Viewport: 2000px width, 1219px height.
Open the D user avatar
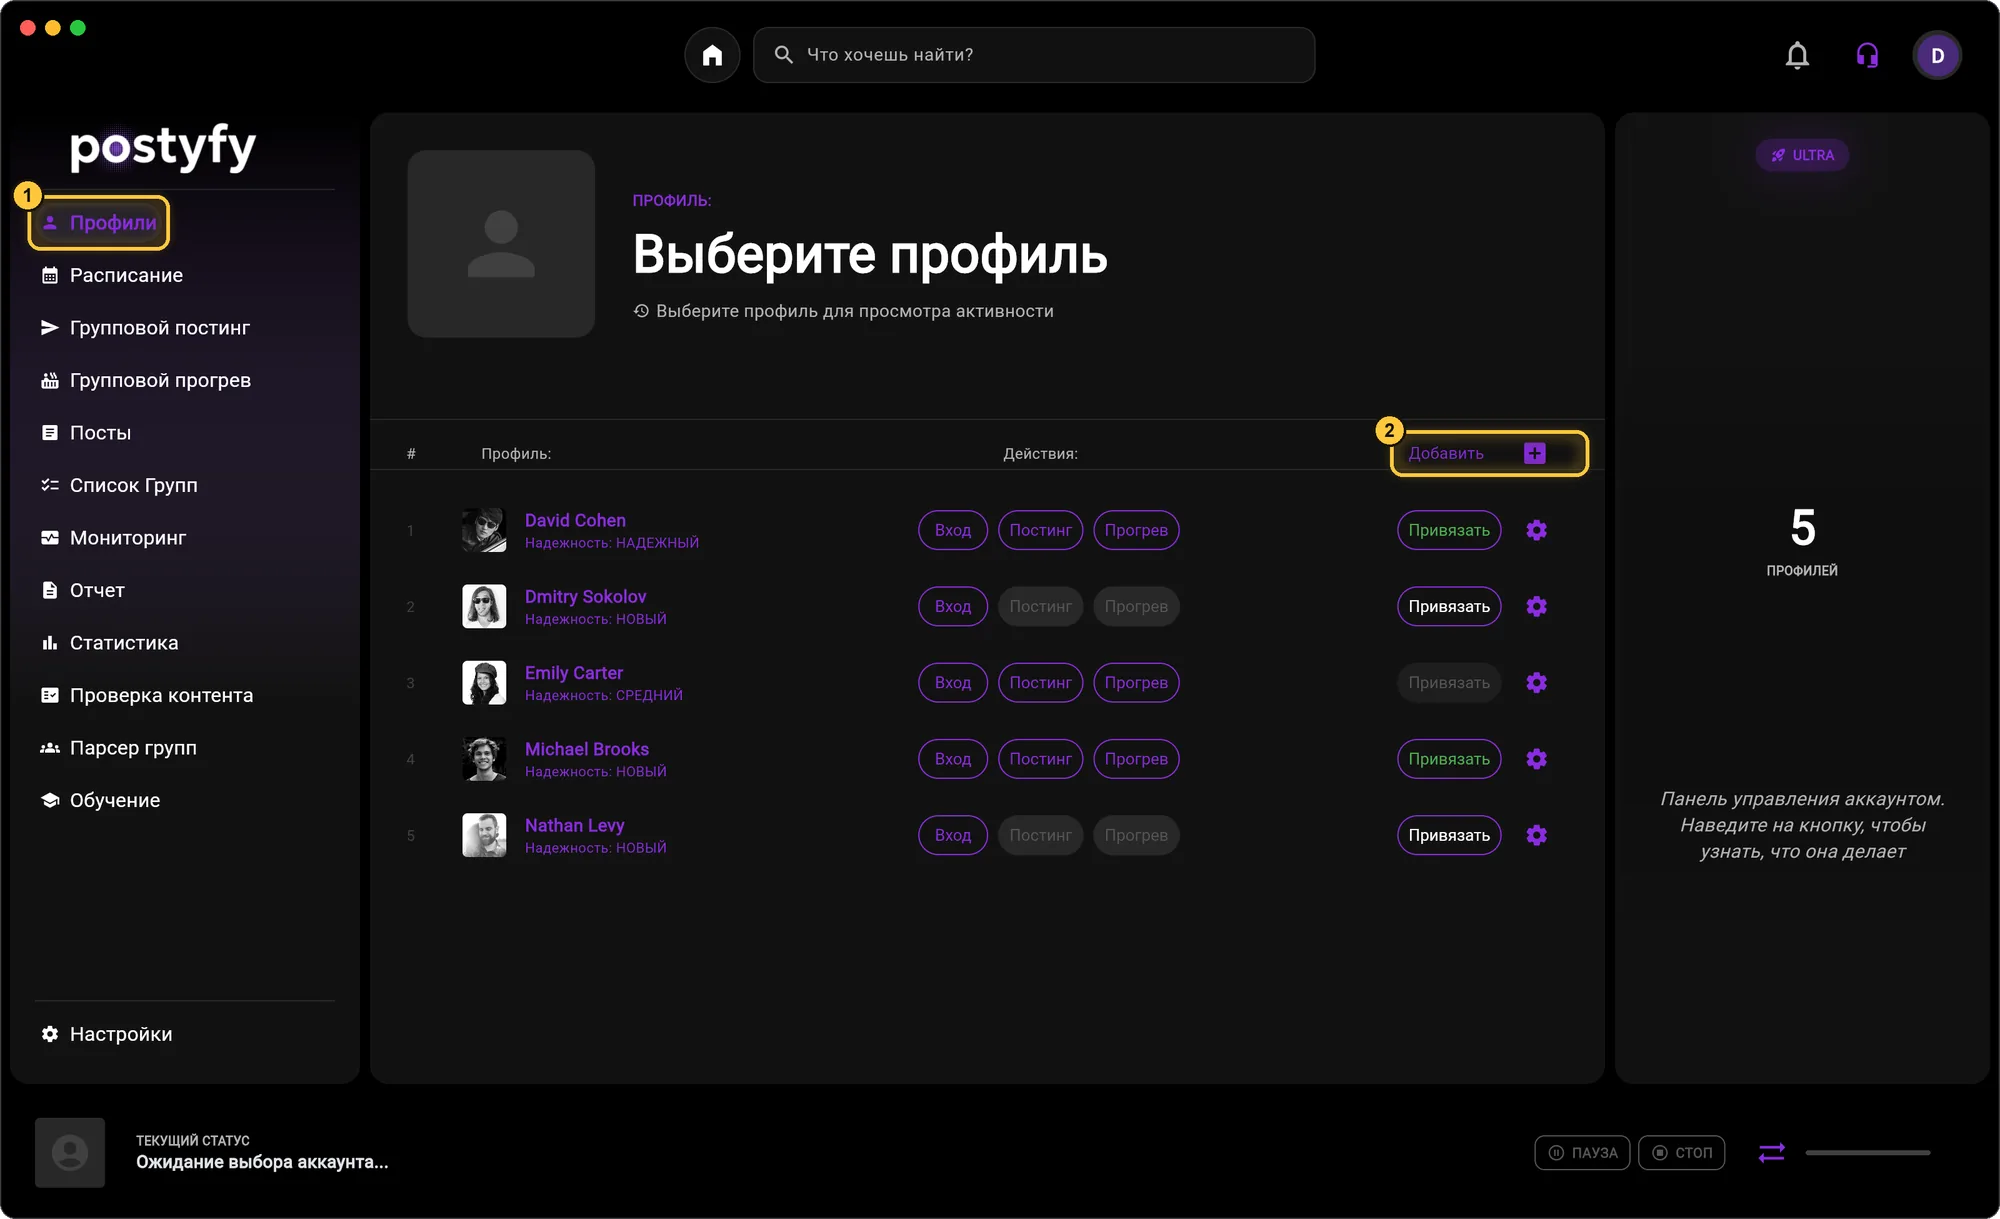(x=1937, y=55)
